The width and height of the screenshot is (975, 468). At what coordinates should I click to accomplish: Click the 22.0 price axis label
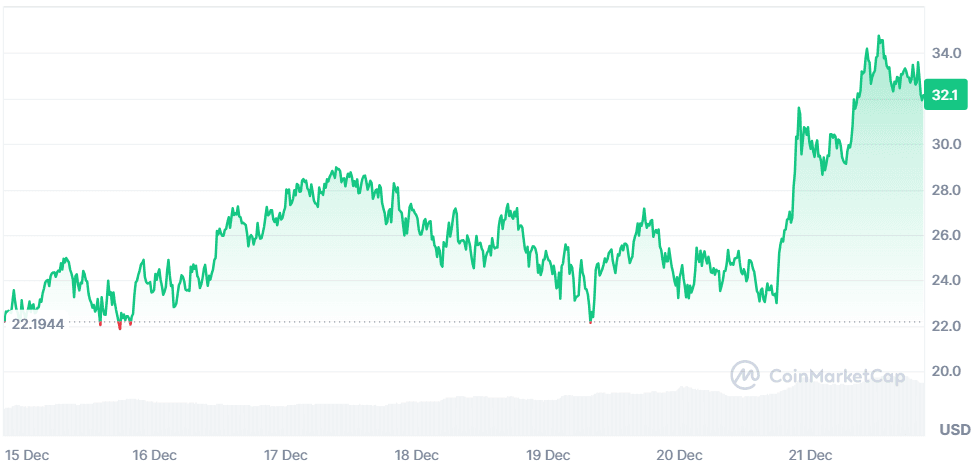(x=946, y=327)
